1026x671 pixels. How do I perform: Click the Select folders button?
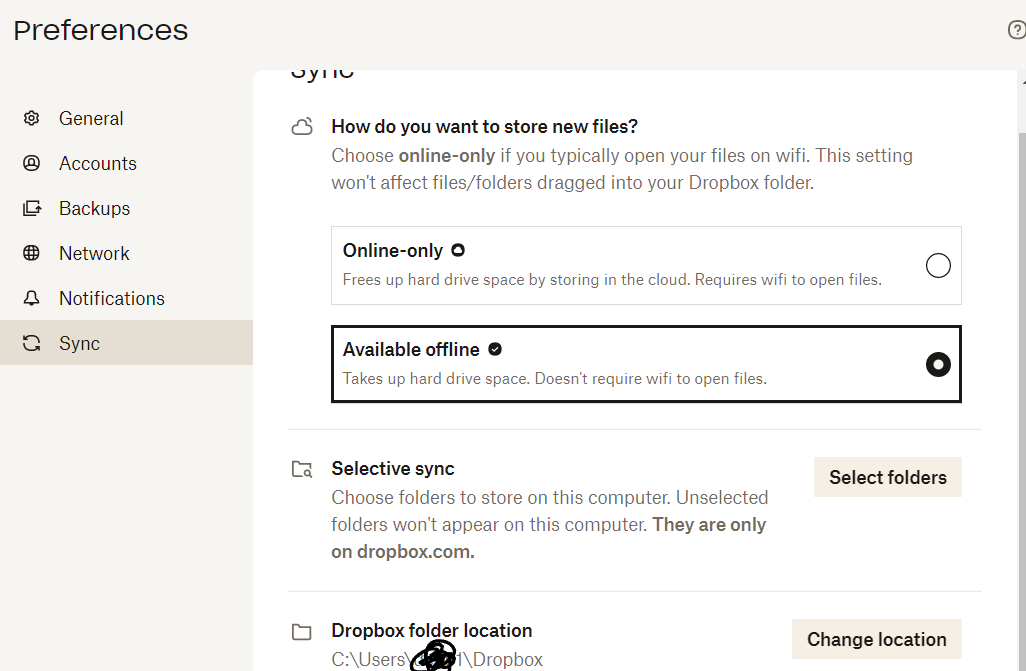(887, 477)
